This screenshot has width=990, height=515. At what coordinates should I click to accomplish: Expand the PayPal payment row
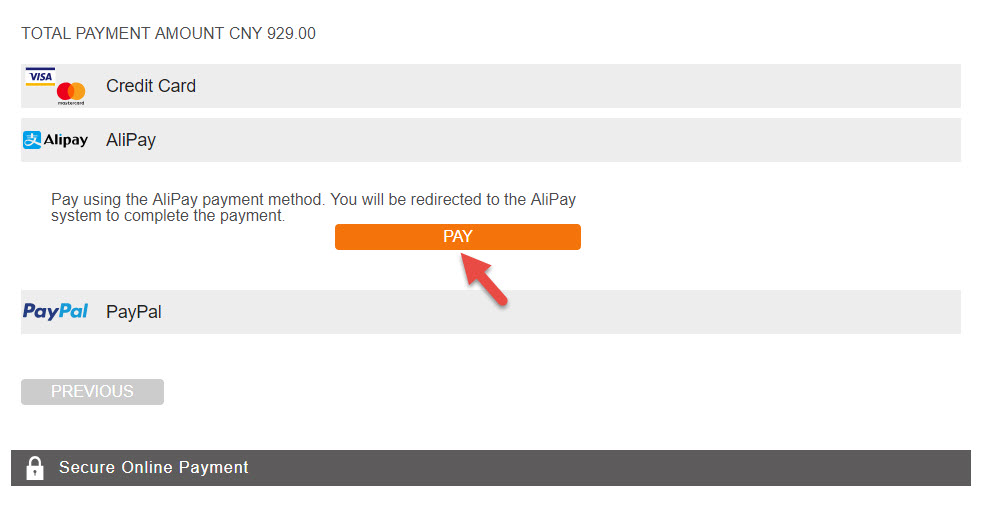(x=491, y=312)
